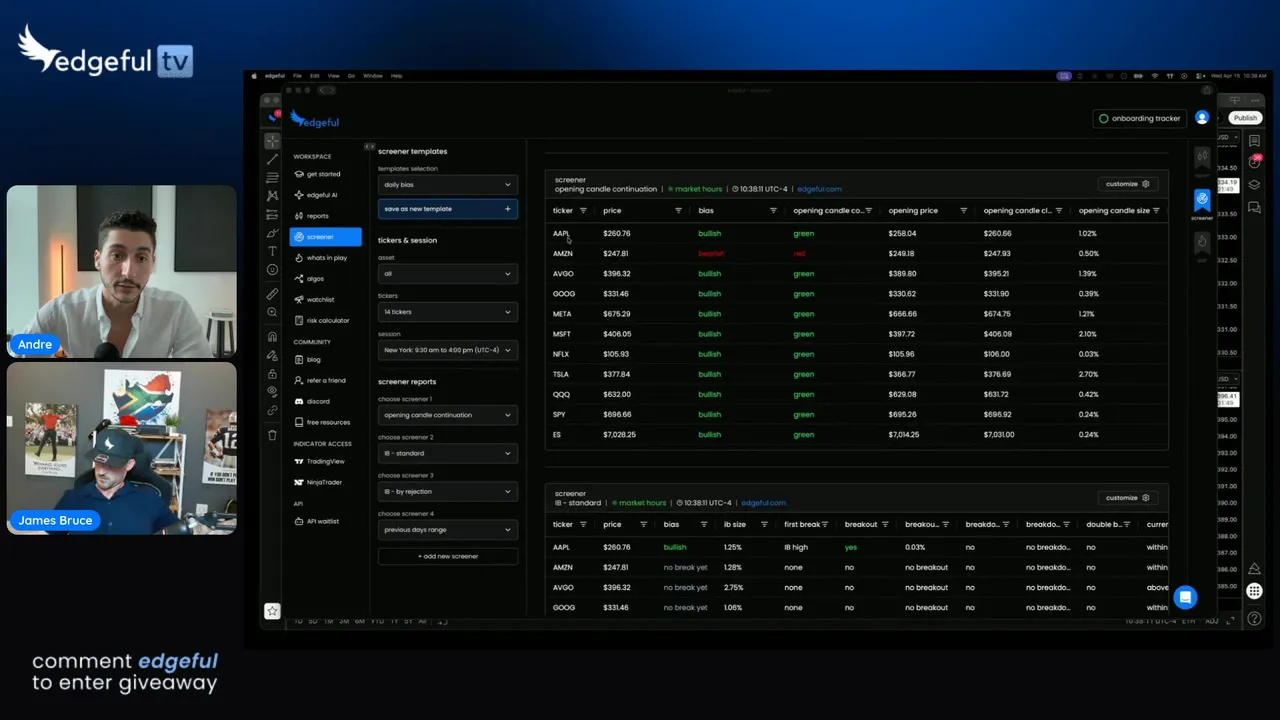The image size is (1280, 720).
Task: Open the Help menu
Action: [396, 76]
